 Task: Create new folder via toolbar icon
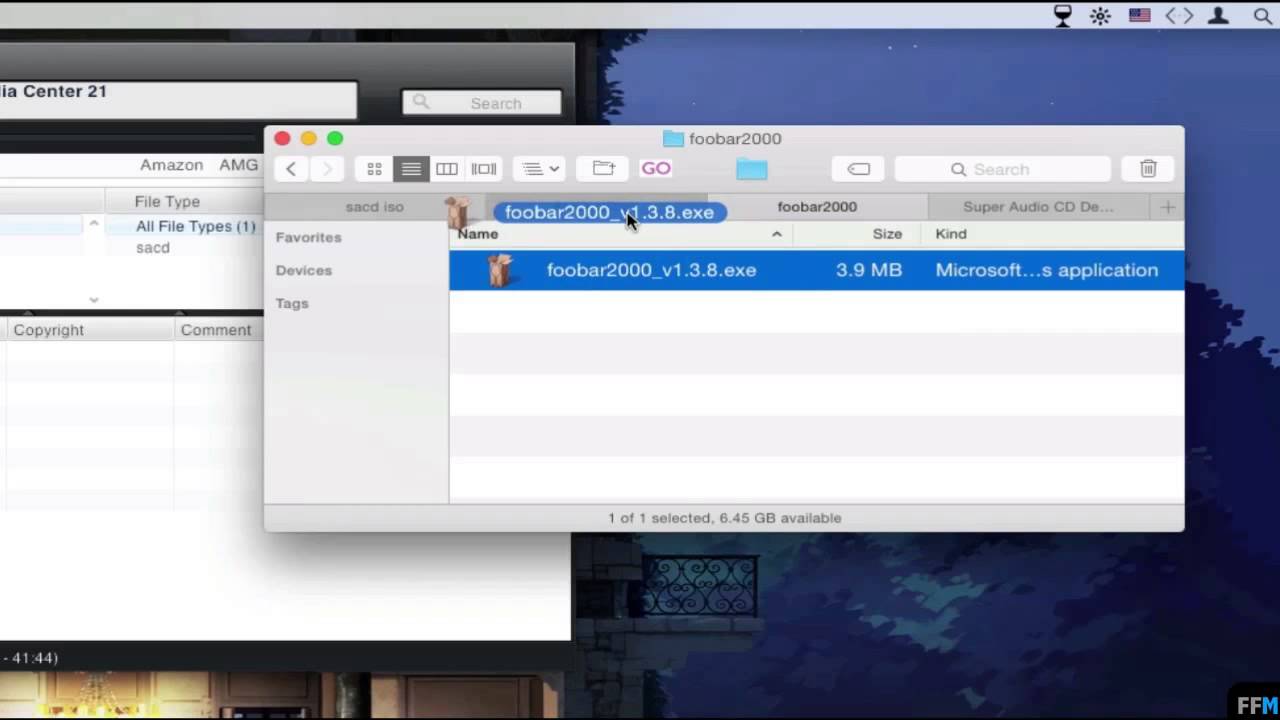(x=603, y=169)
